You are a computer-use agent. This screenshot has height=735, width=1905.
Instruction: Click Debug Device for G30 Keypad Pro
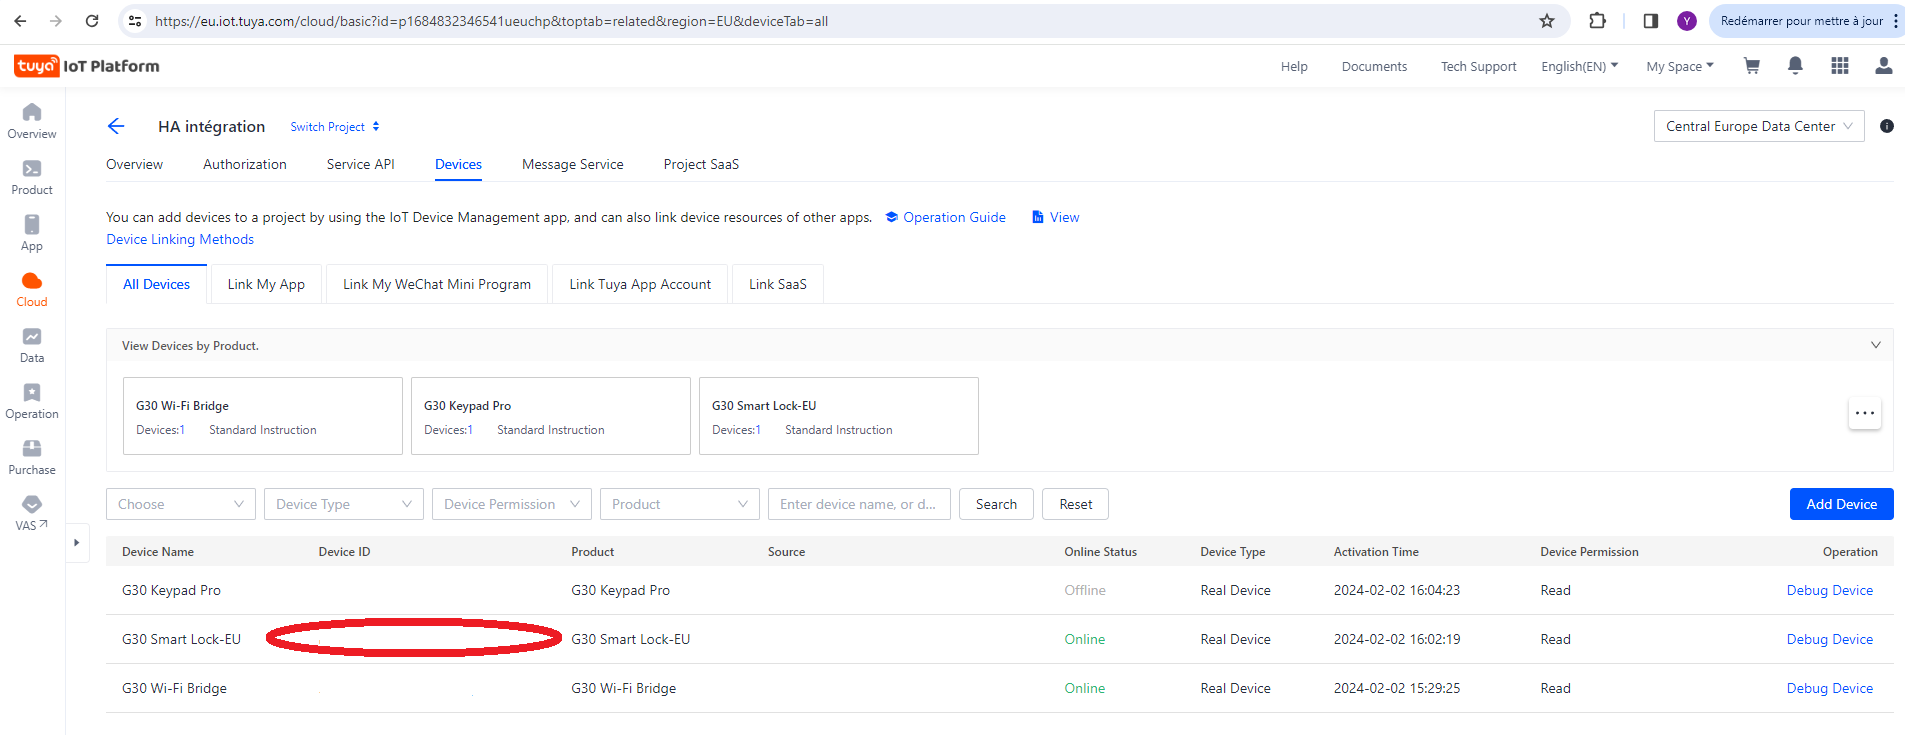[x=1830, y=590]
